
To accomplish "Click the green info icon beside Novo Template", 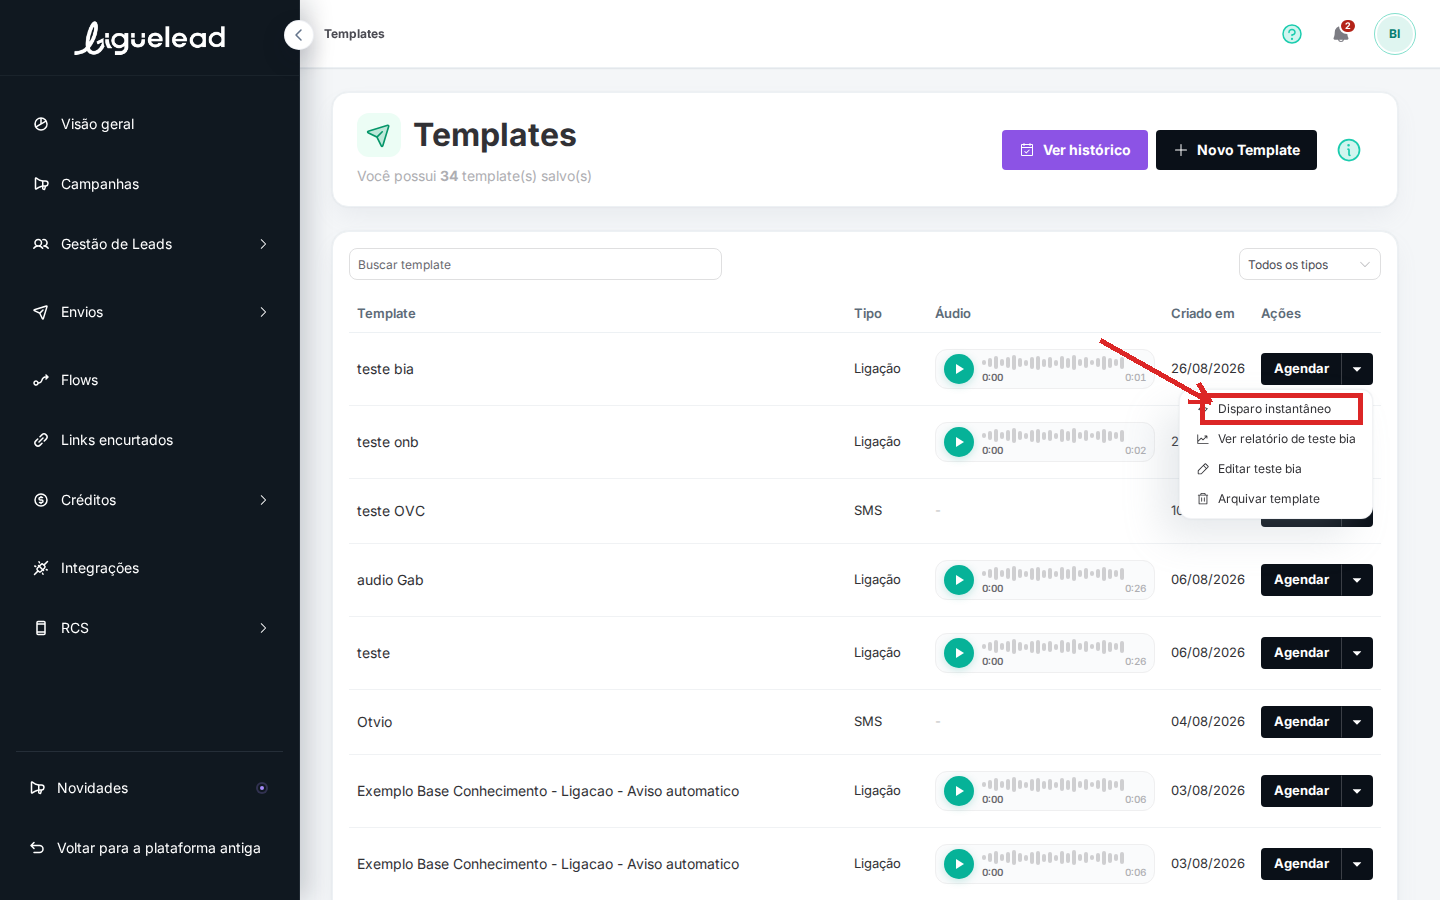I will [x=1349, y=150].
